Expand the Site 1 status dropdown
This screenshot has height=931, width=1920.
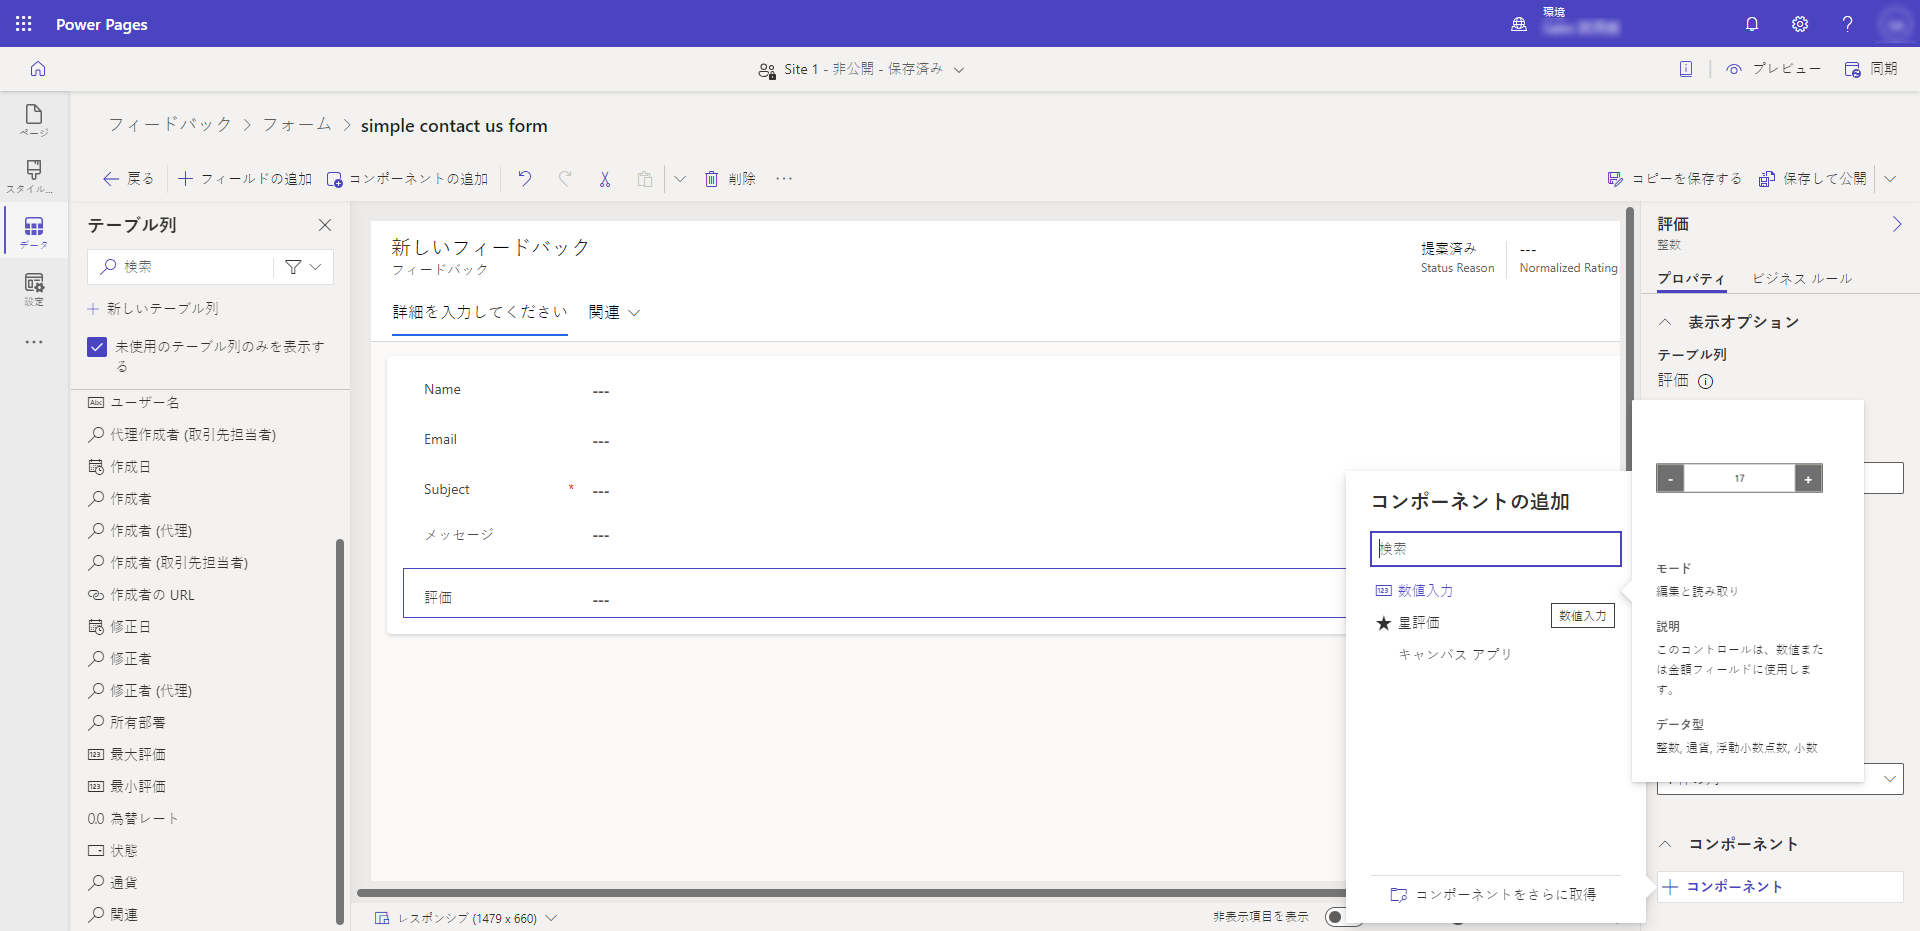[x=959, y=69]
